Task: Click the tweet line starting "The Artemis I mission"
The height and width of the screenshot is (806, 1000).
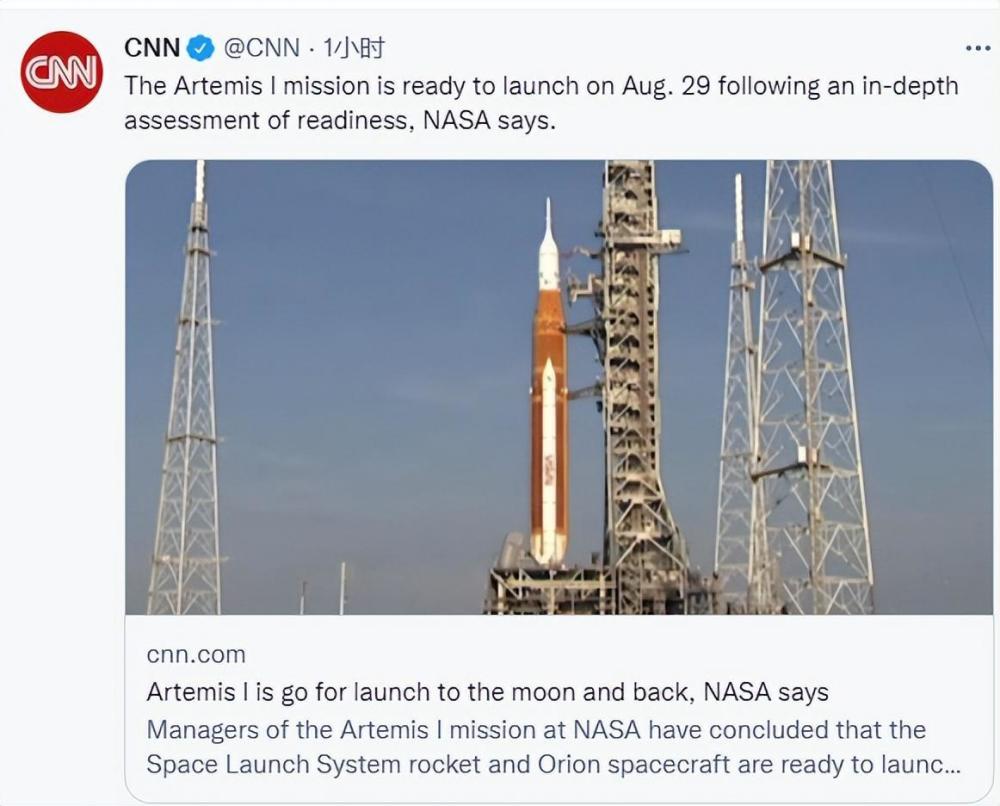Action: (540, 86)
